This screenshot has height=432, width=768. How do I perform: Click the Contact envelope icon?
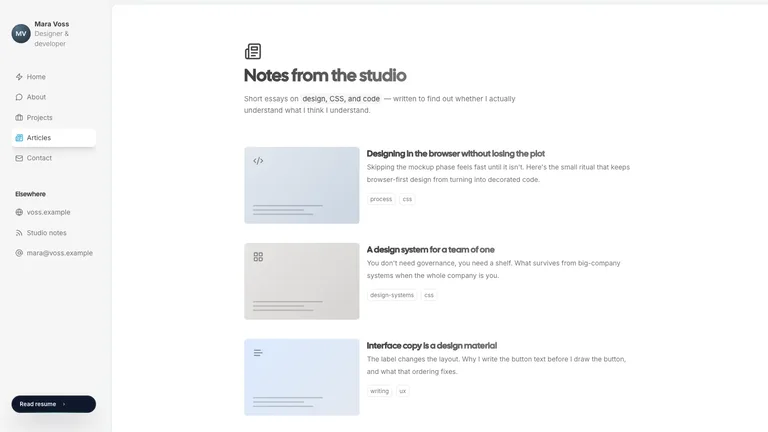coord(19,158)
